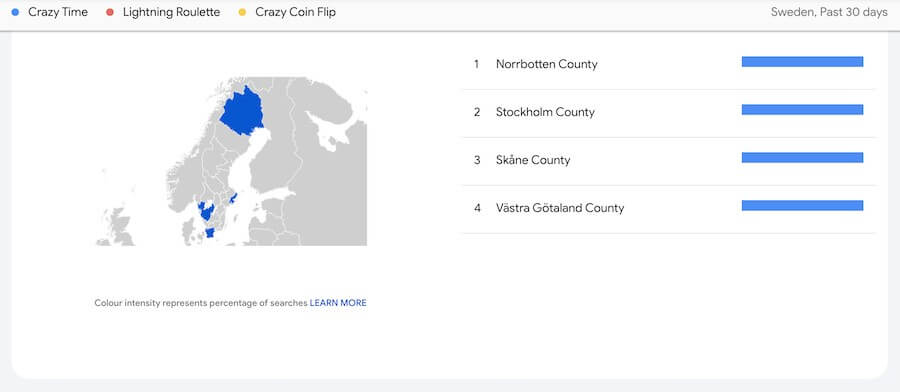Click the blue Crazy Time legend dot
The image size is (900, 392).
click(x=15, y=12)
